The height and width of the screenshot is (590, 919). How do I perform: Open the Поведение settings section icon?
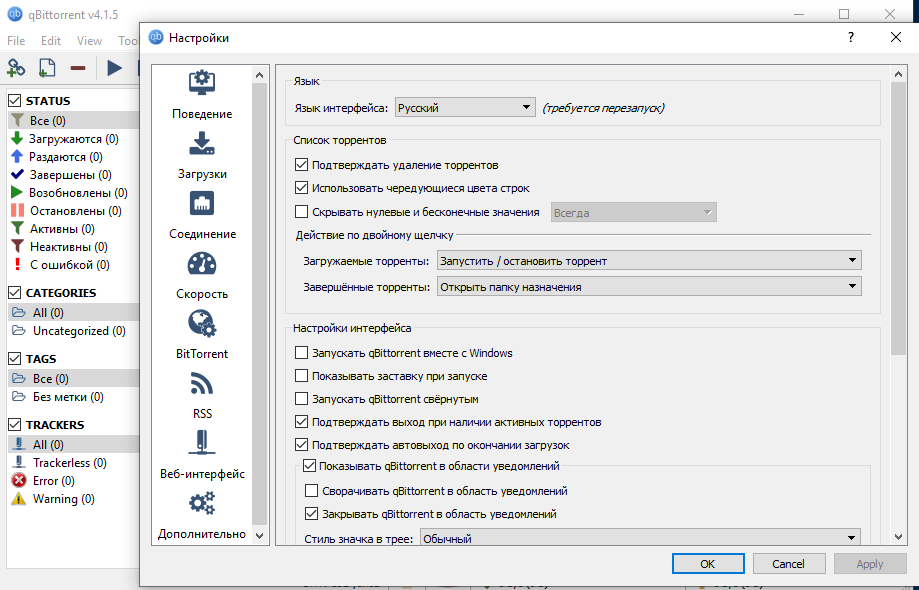coord(202,83)
